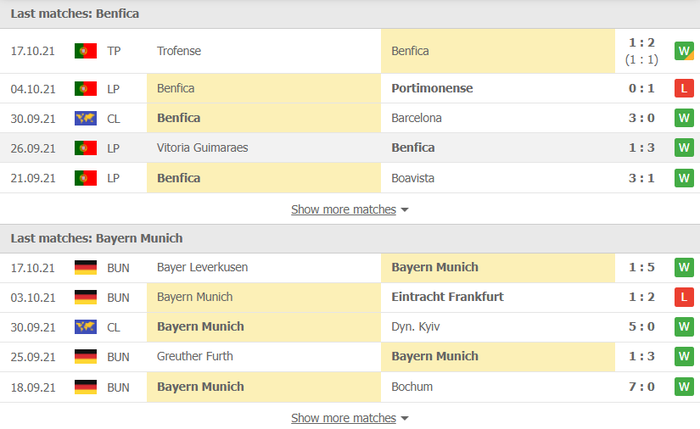Click the win badge for Benfica vs Boavista
Image resolution: width=700 pixels, height=429 pixels.
[x=684, y=178]
